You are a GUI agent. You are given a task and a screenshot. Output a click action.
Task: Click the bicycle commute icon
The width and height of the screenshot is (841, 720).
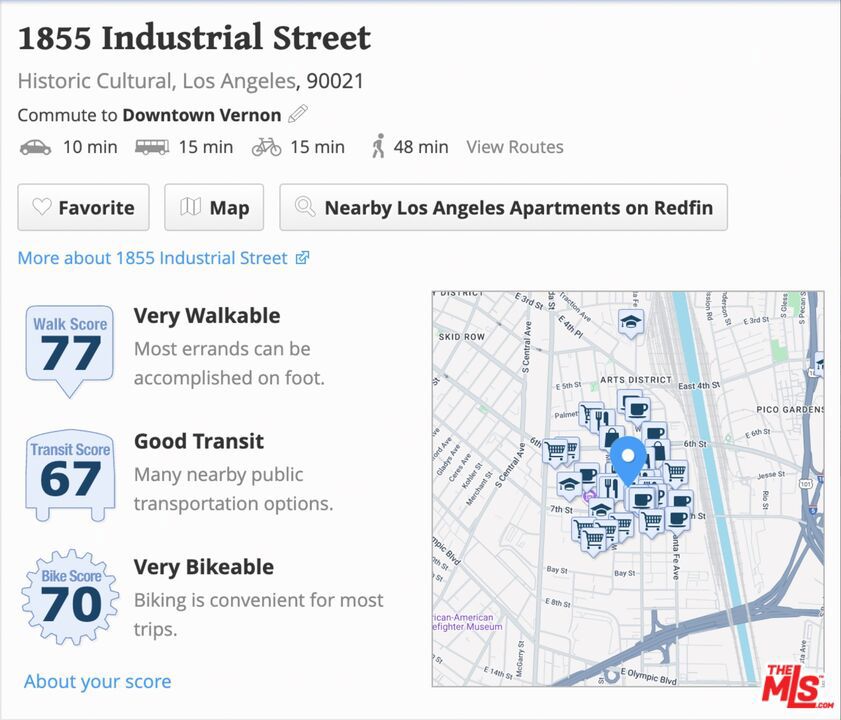click(264, 146)
